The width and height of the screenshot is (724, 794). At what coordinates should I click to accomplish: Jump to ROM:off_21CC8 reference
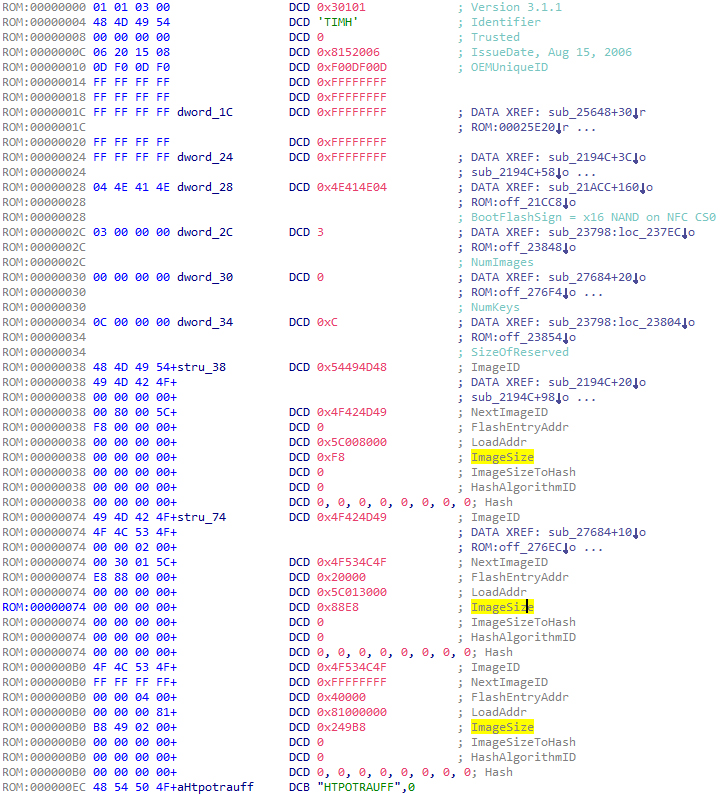516,202
